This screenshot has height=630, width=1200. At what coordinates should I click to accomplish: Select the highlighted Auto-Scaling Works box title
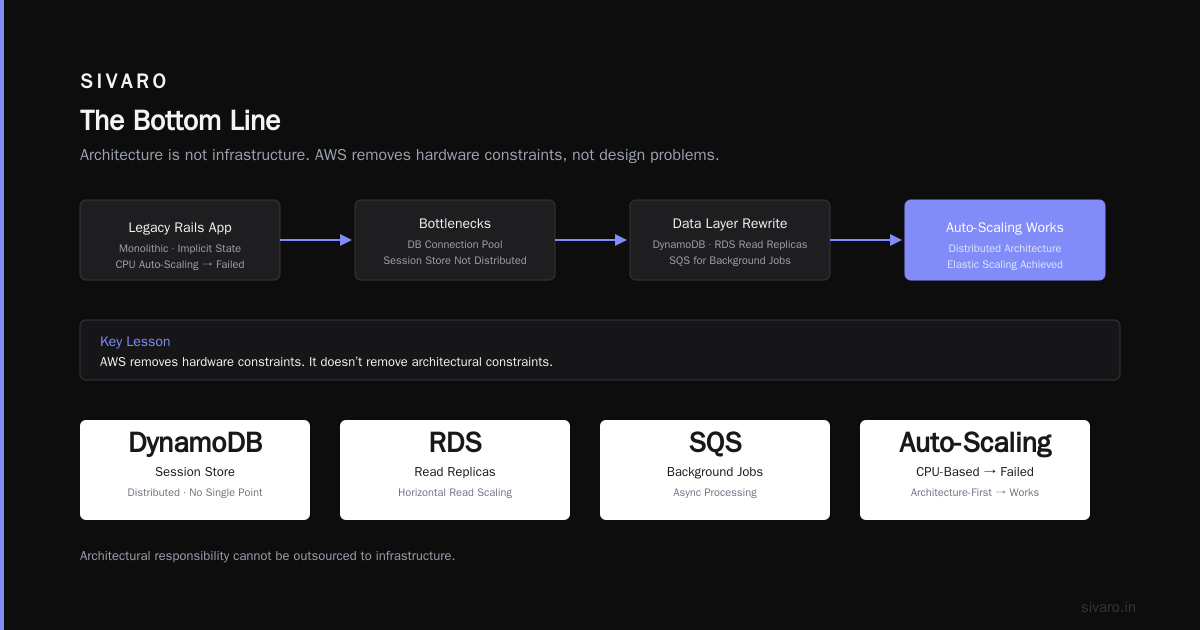tap(1005, 227)
